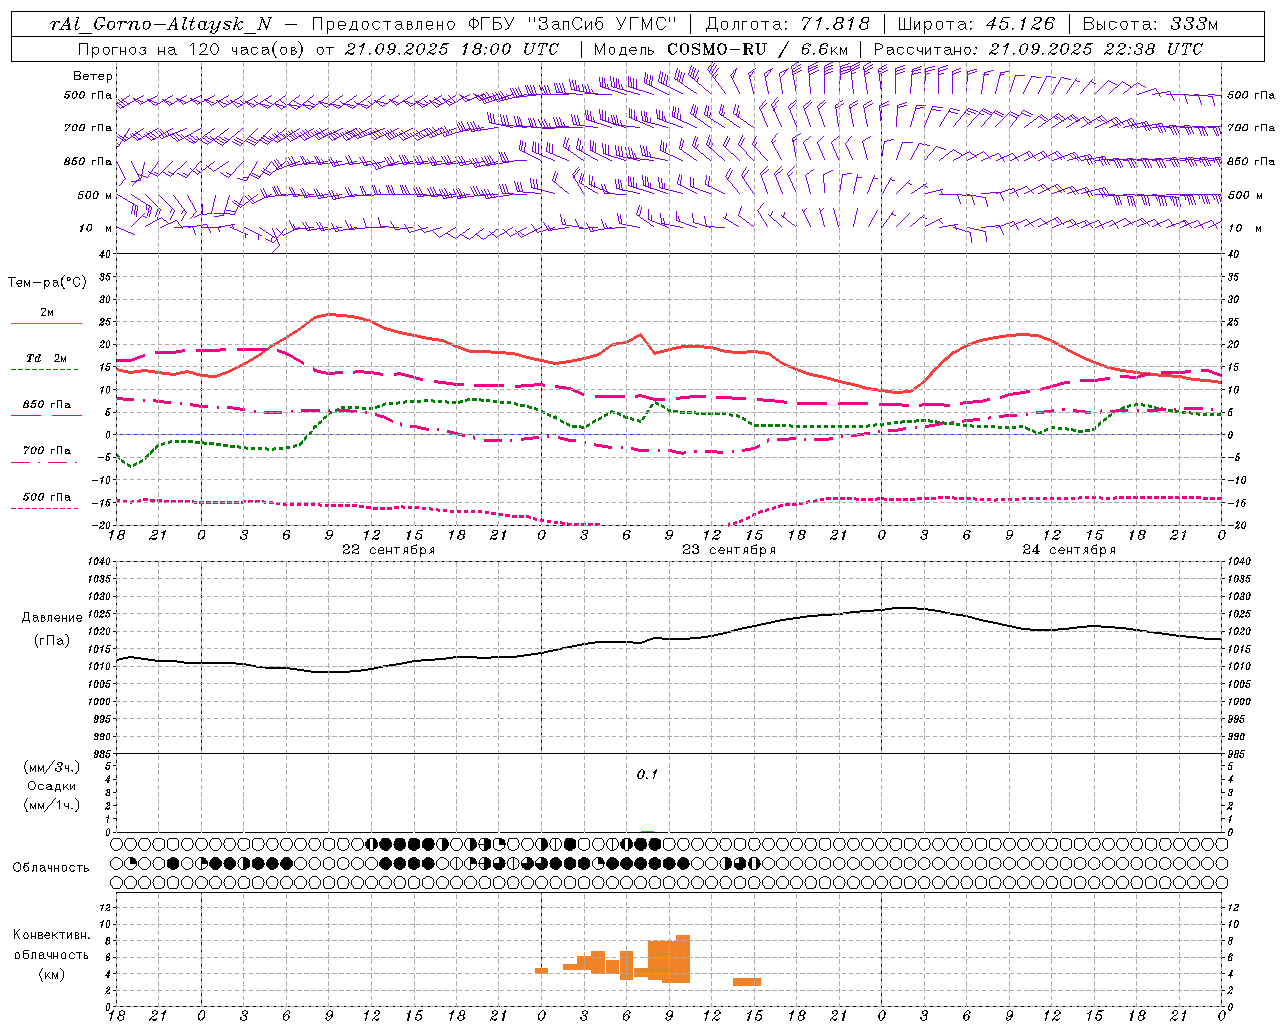Click the Осадки precipitation label

pos(52,786)
